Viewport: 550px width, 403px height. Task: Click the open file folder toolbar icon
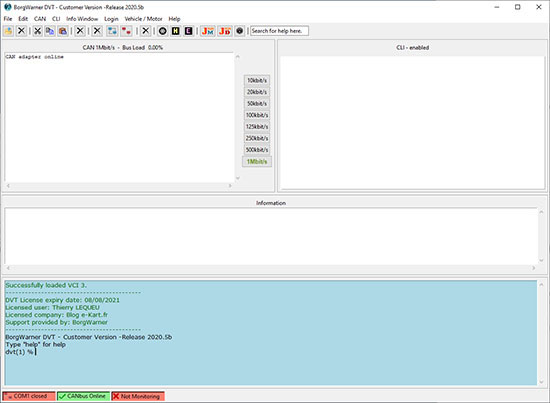tap(8, 31)
